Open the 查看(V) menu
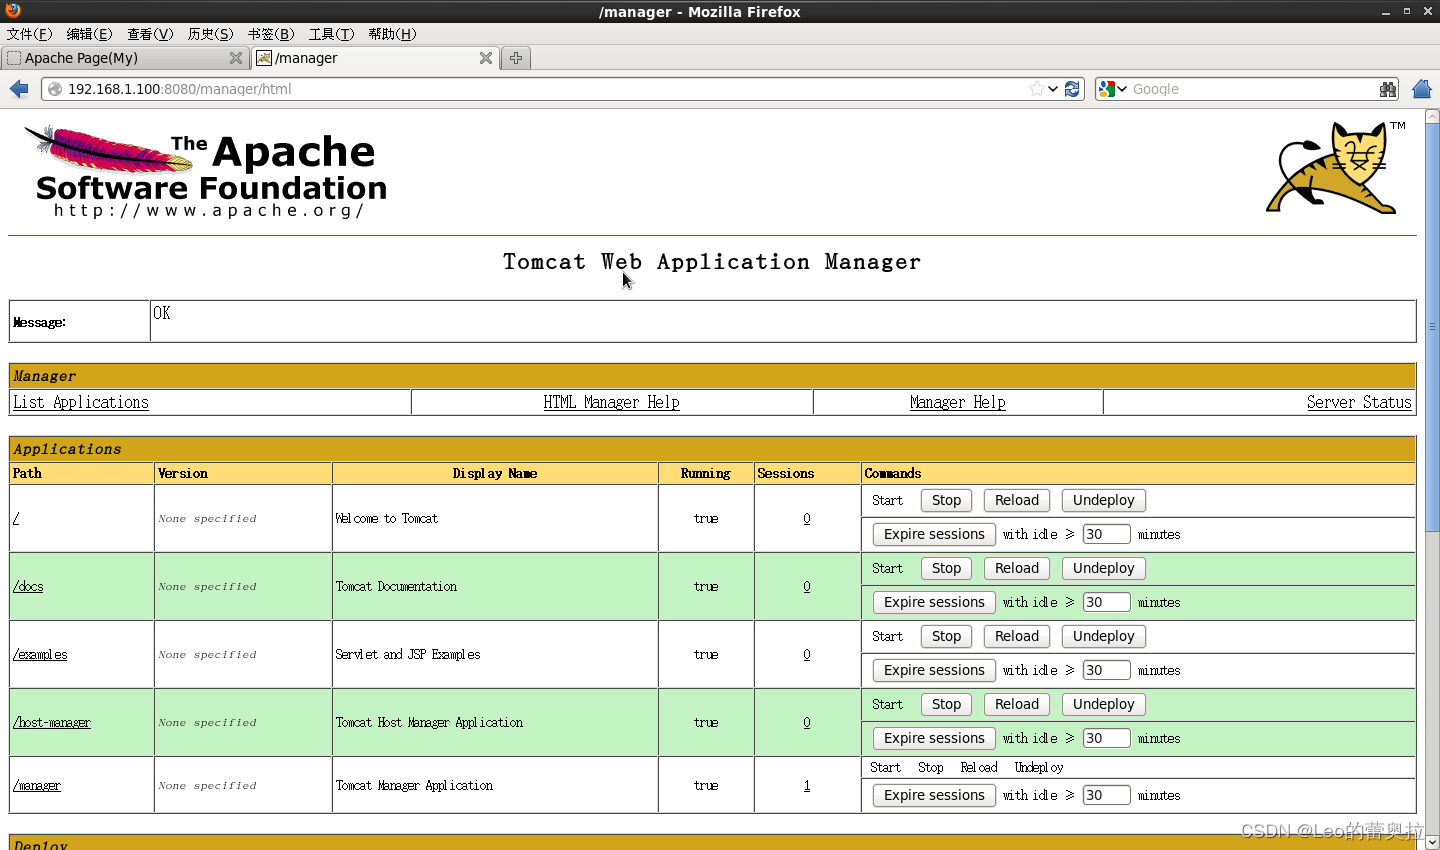This screenshot has height=850, width=1440. coord(150,34)
